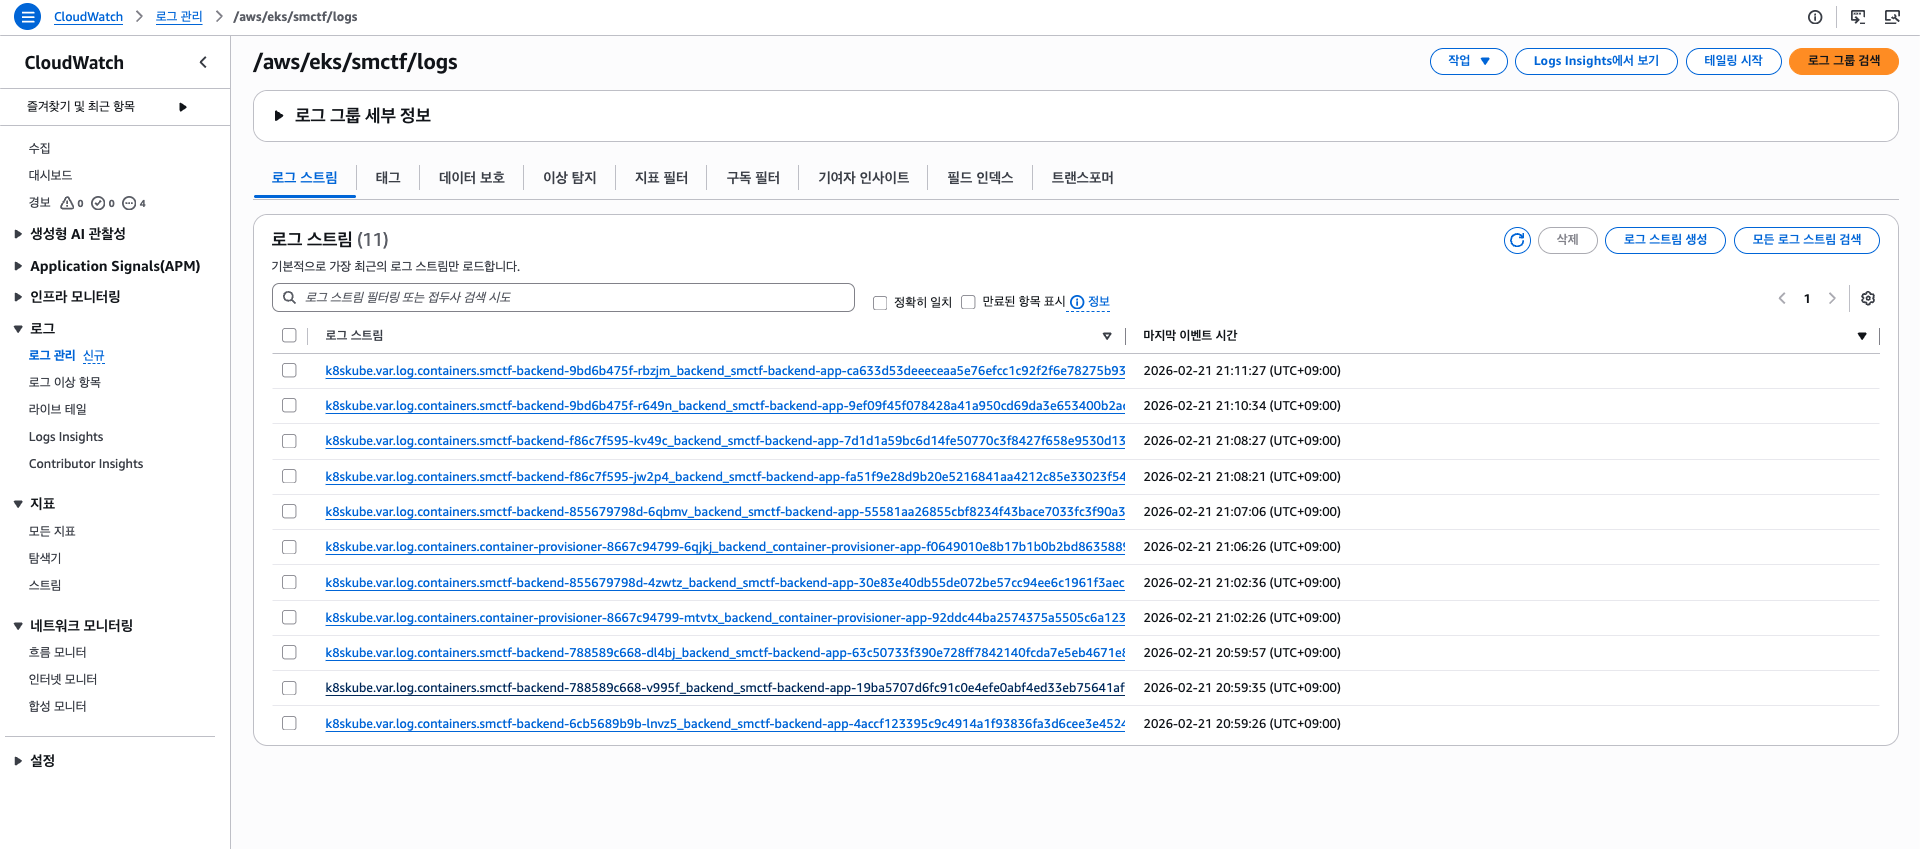
Task: Click the search magnifier icon in filter box
Action: [289, 297]
